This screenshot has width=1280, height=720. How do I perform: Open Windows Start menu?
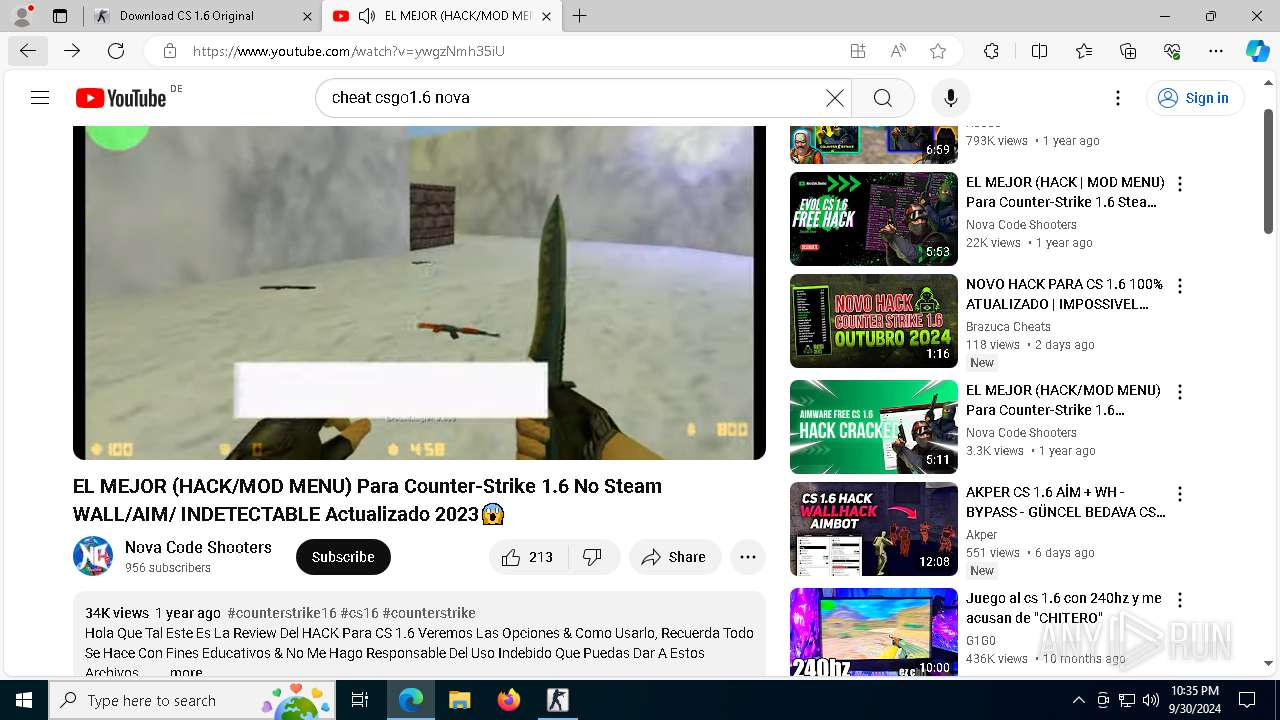[x=24, y=700]
